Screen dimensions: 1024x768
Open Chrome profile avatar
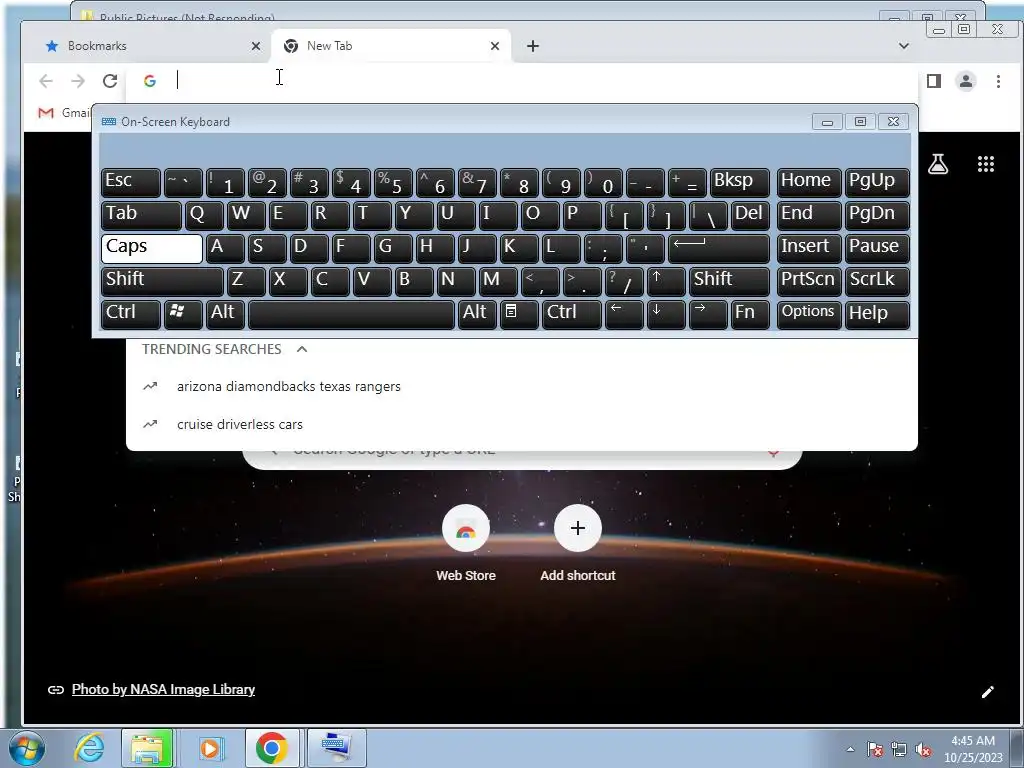click(x=966, y=81)
